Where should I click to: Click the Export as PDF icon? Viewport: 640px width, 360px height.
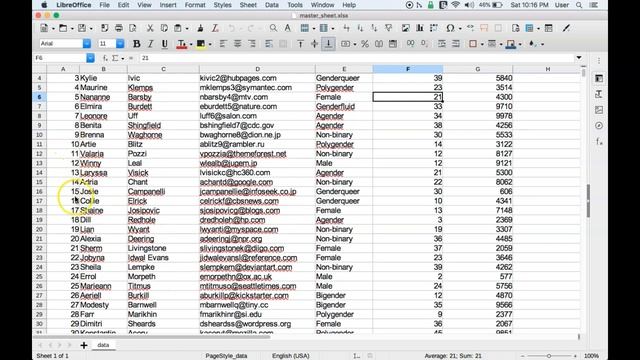(x=104, y=28)
